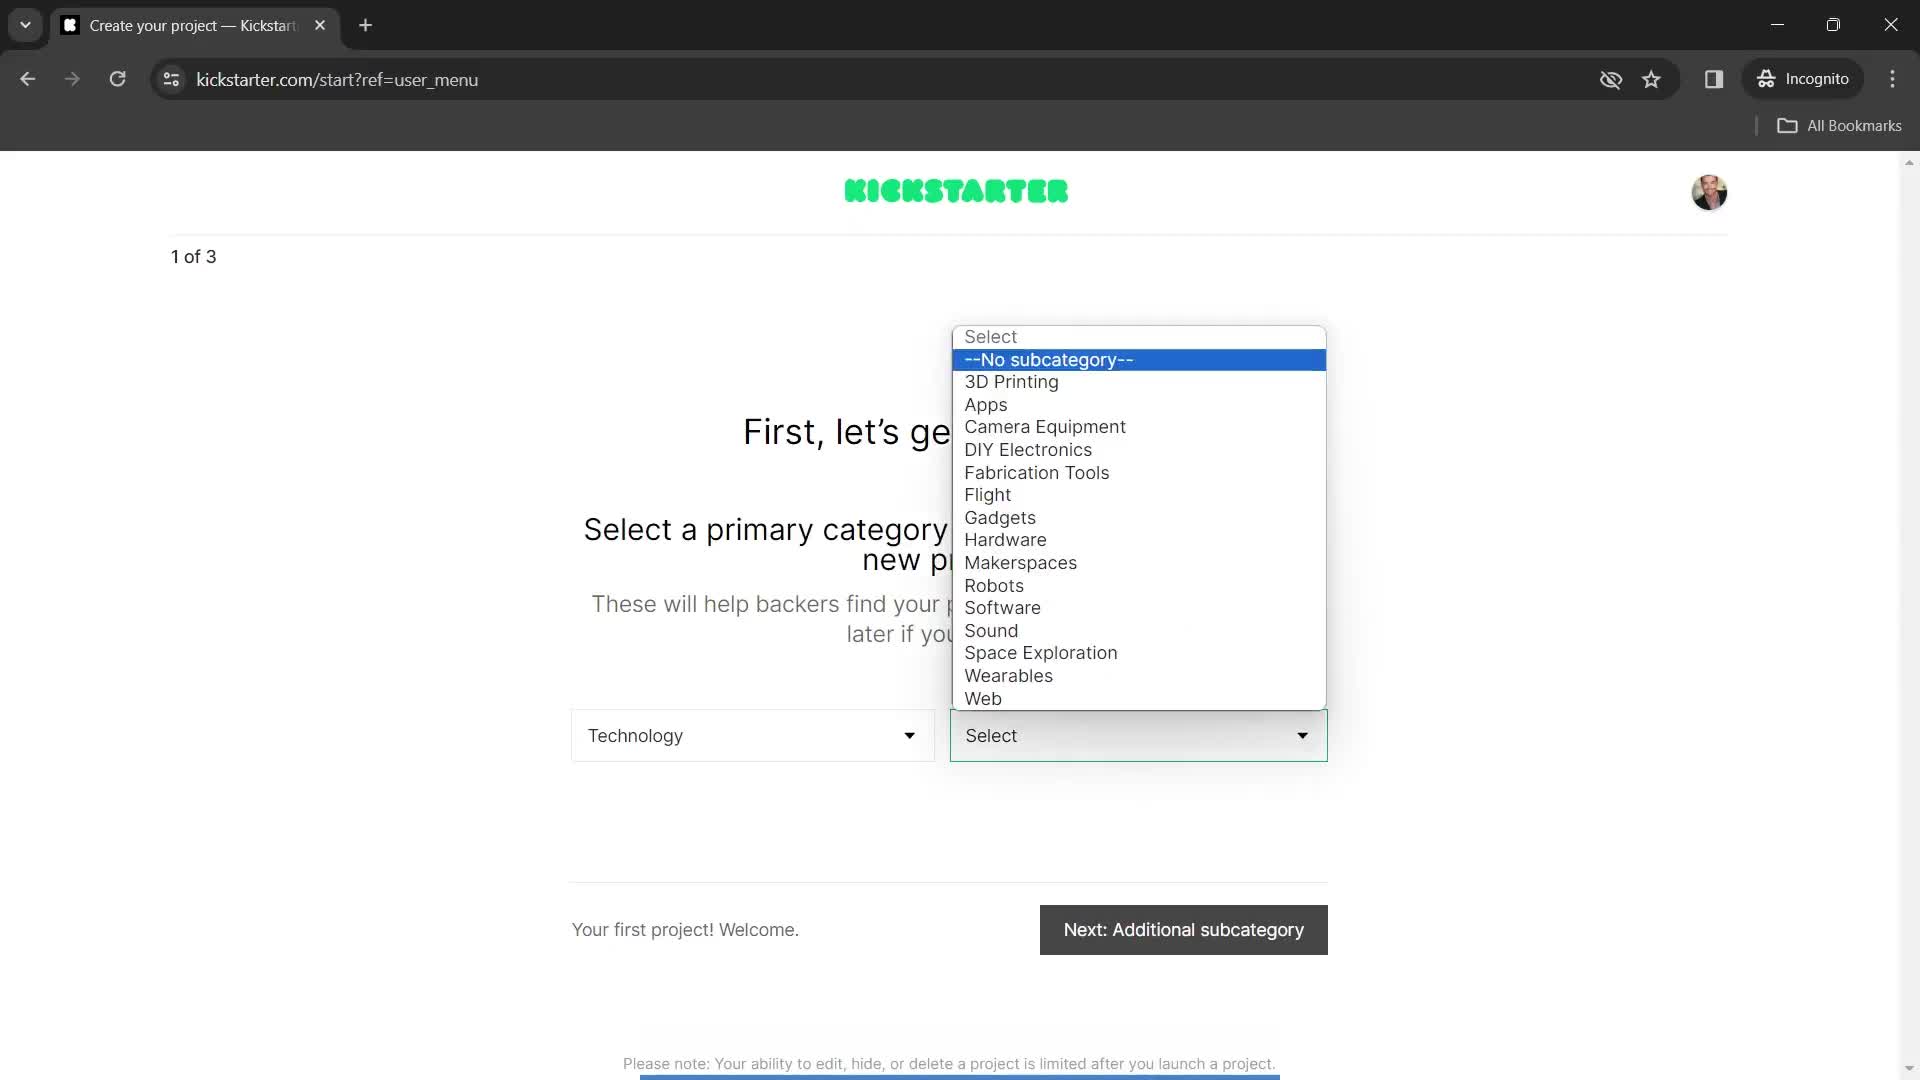
Task: Click the forward navigation arrow icon
Action: click(71, 79)
